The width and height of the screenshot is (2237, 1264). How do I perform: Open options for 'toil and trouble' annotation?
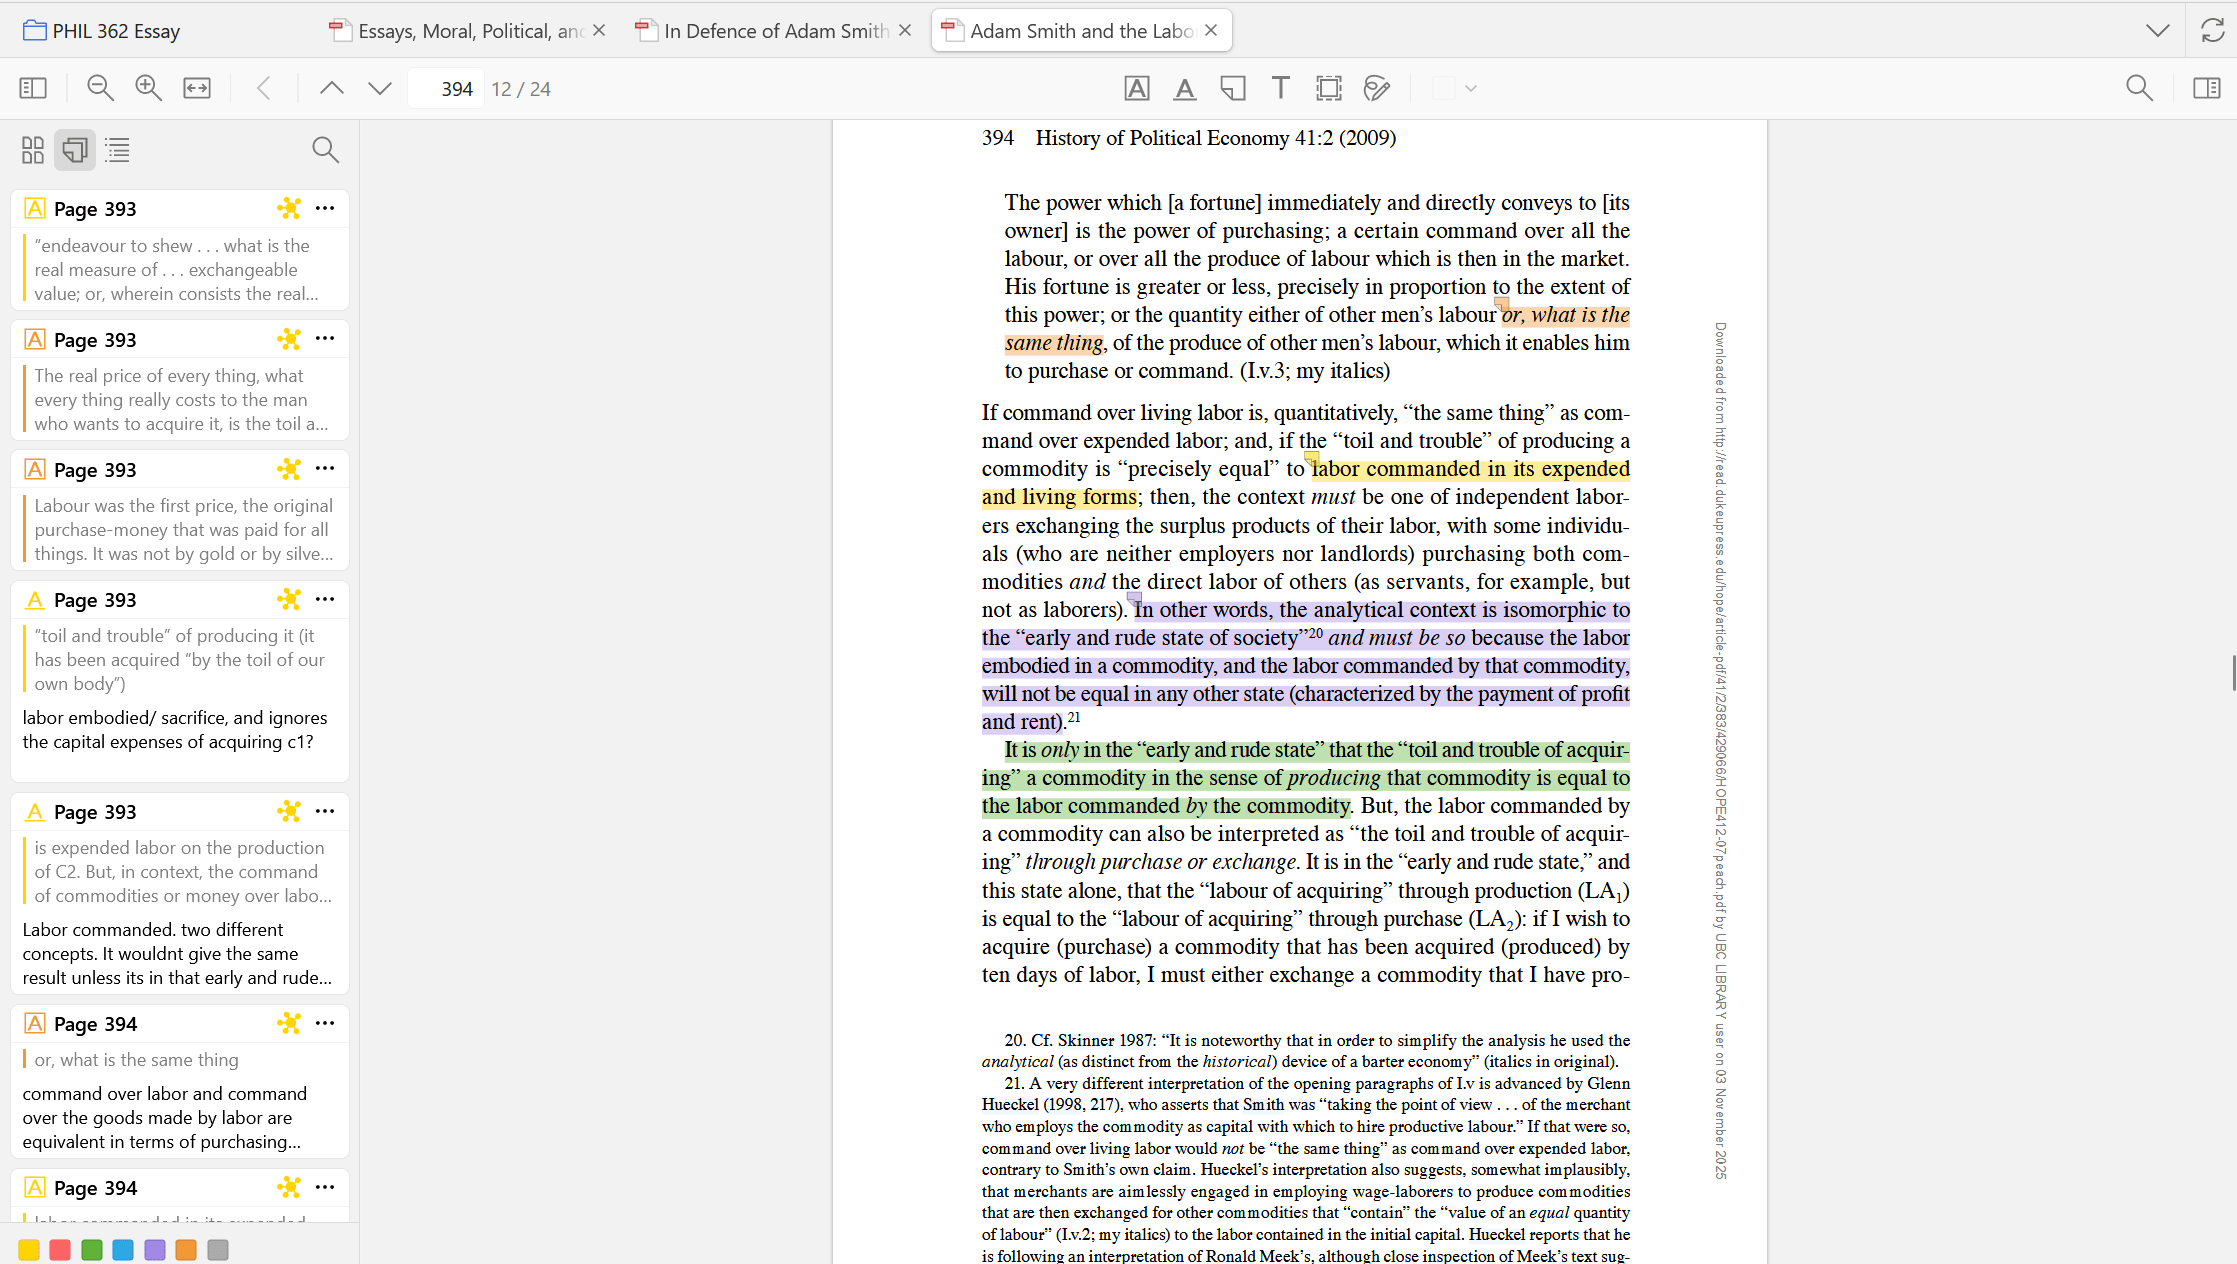pos(325,599)
